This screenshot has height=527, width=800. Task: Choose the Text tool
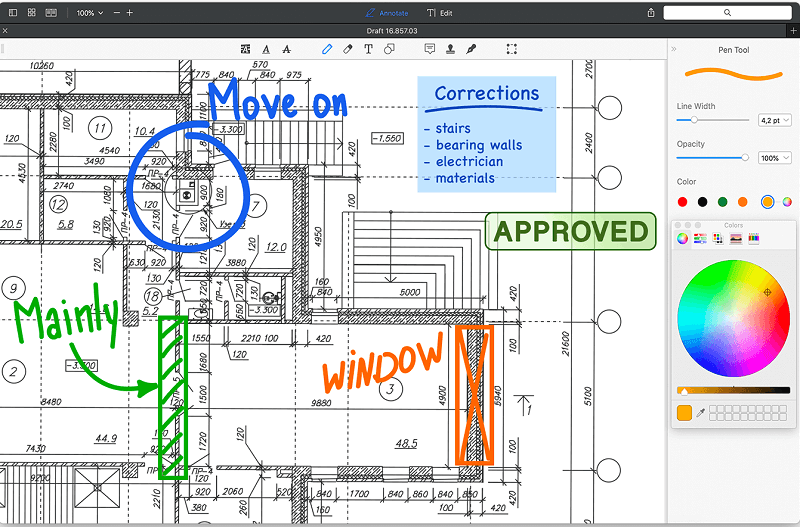click(x=368, y=48)
